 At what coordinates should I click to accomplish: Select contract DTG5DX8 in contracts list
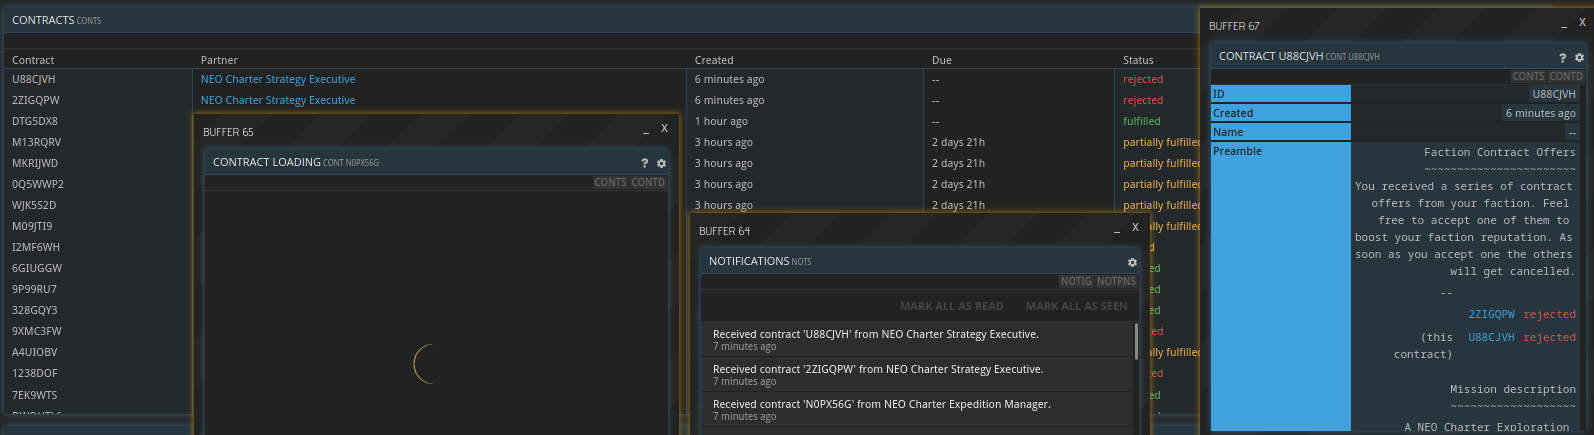[x=35, y=121]
